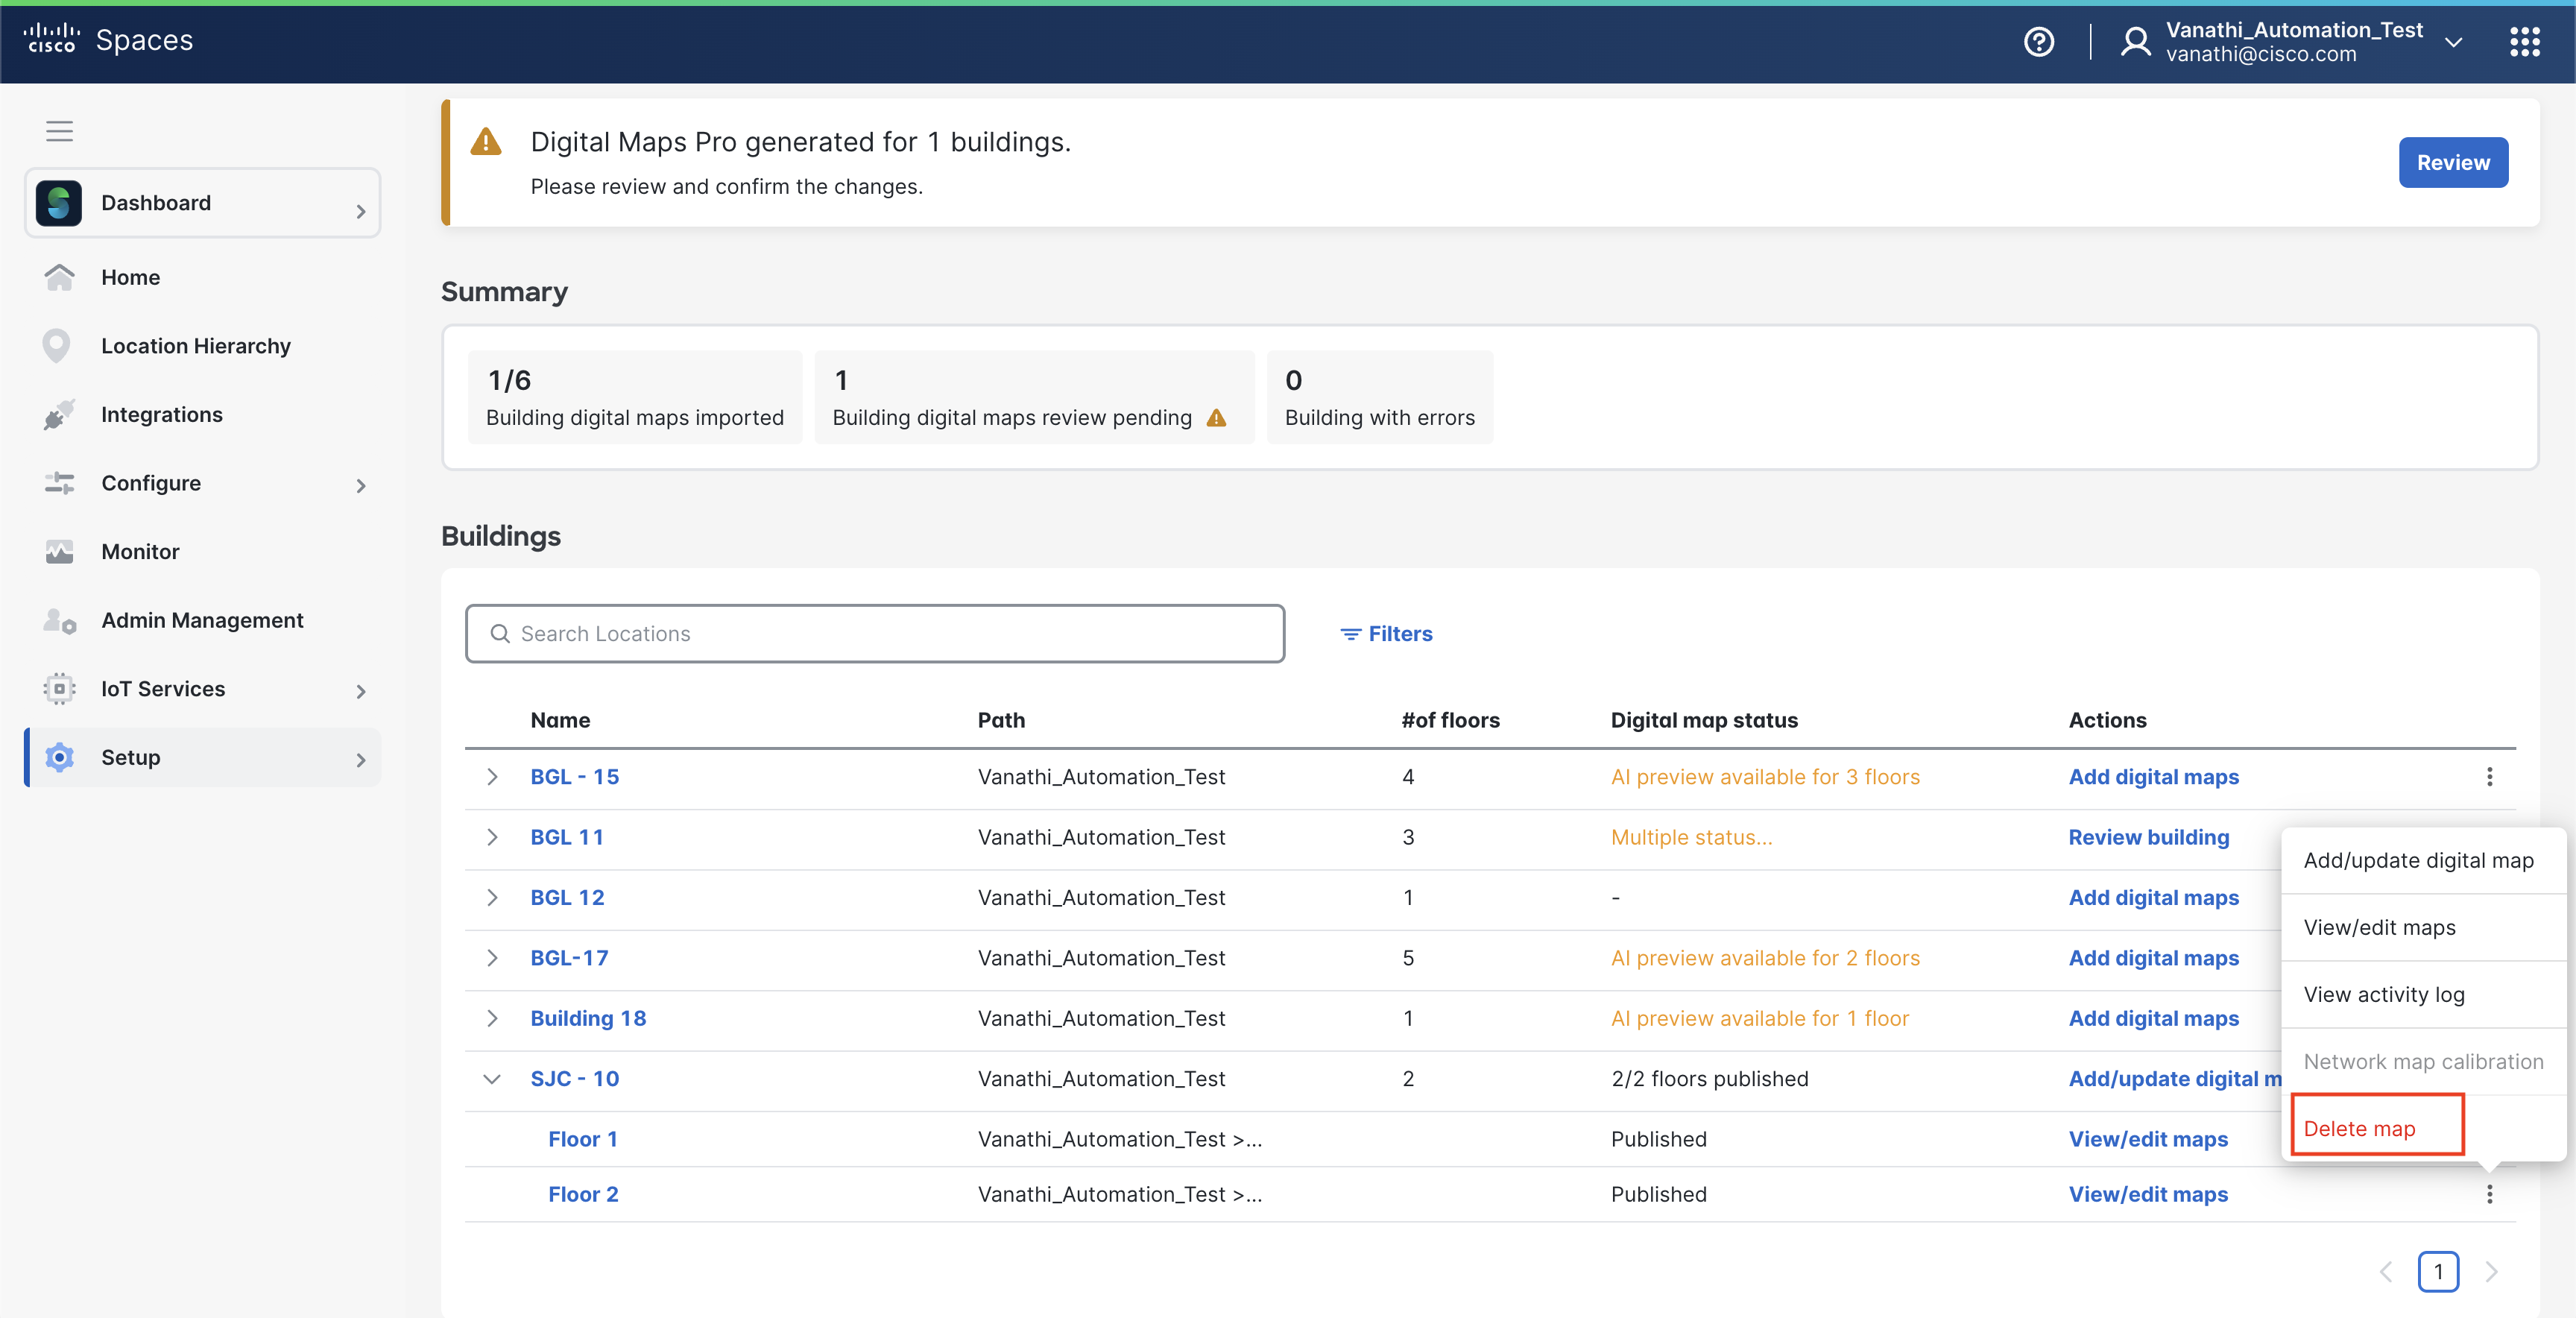
Task: Click the blue Review button
Action: (2452, 162)
